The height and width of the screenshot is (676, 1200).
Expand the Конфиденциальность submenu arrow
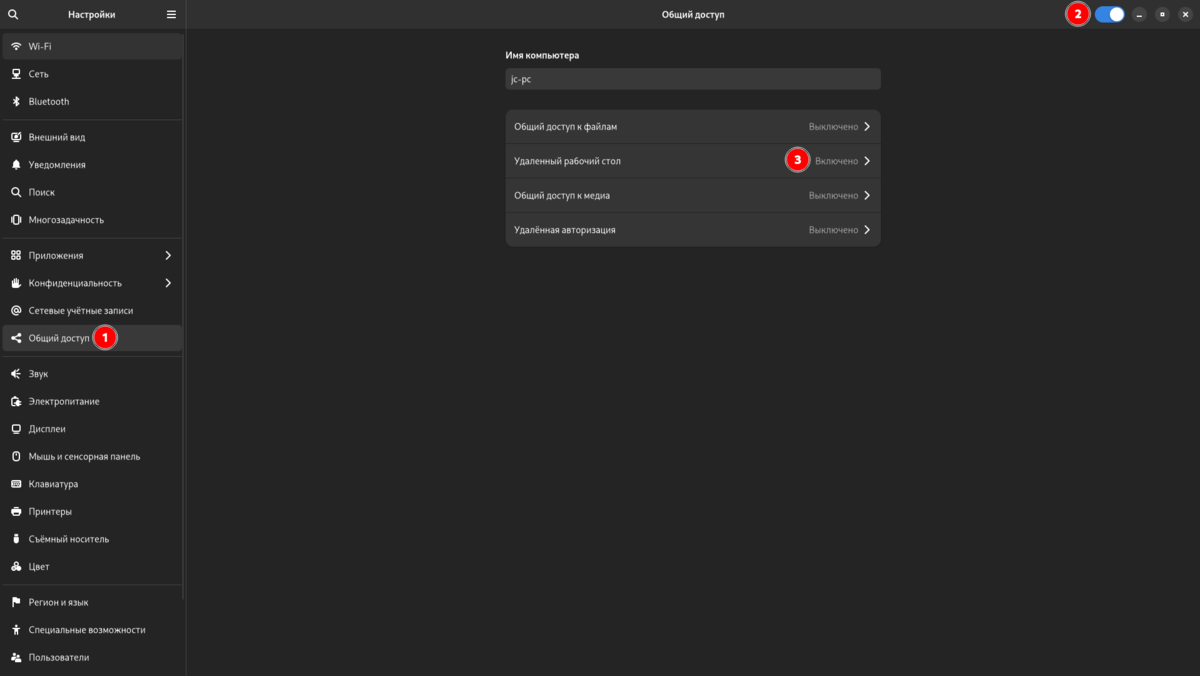pos(168,283)
